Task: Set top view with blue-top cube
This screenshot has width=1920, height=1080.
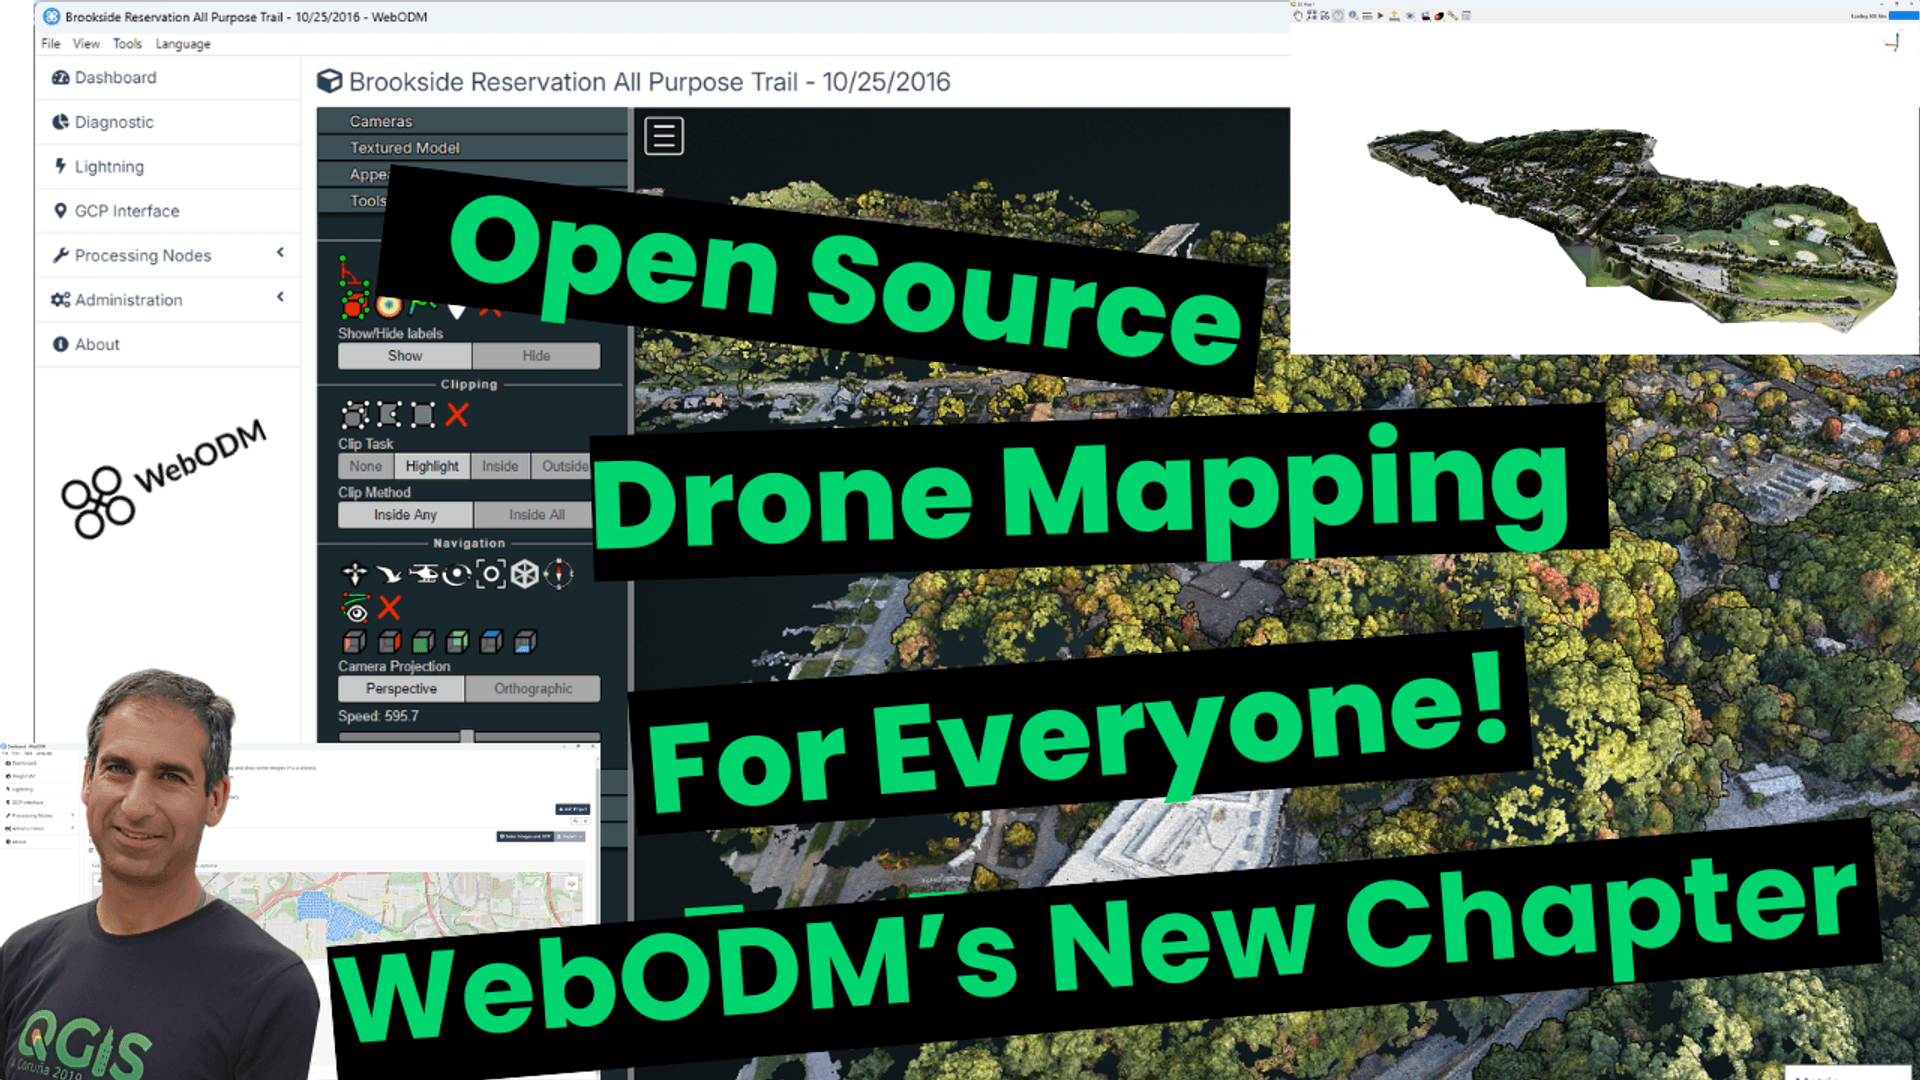Action: coord(491,641)
